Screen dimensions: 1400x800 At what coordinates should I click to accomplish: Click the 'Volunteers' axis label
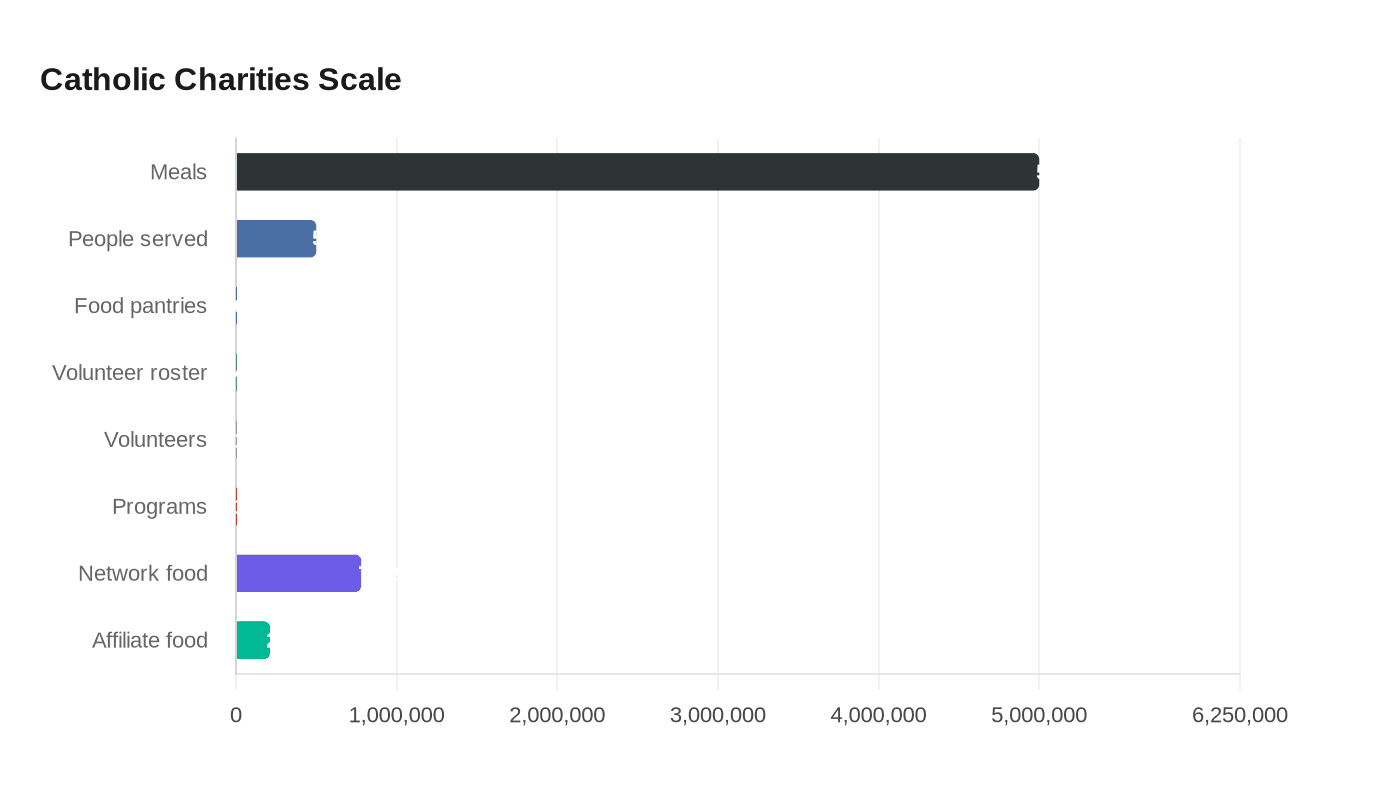155,440
